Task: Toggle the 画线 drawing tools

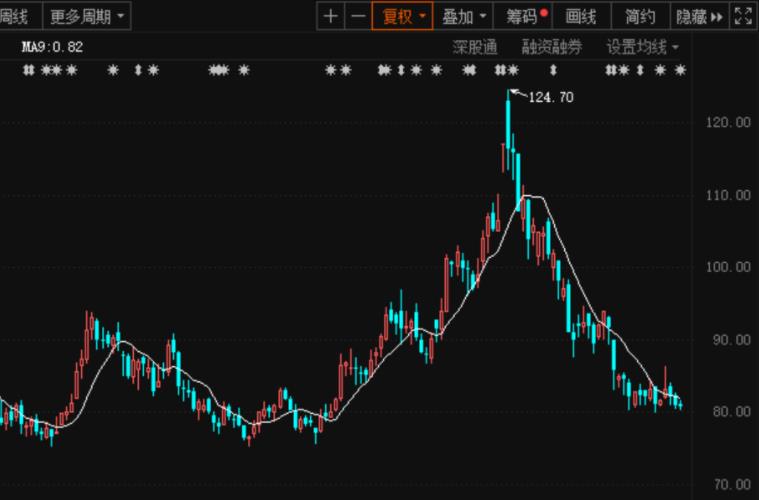Action: tap(581, 16)
